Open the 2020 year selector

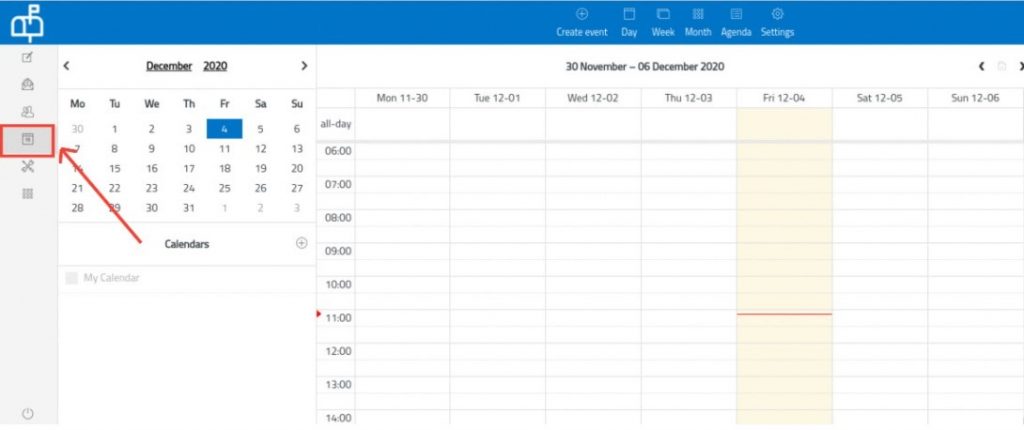215,66
